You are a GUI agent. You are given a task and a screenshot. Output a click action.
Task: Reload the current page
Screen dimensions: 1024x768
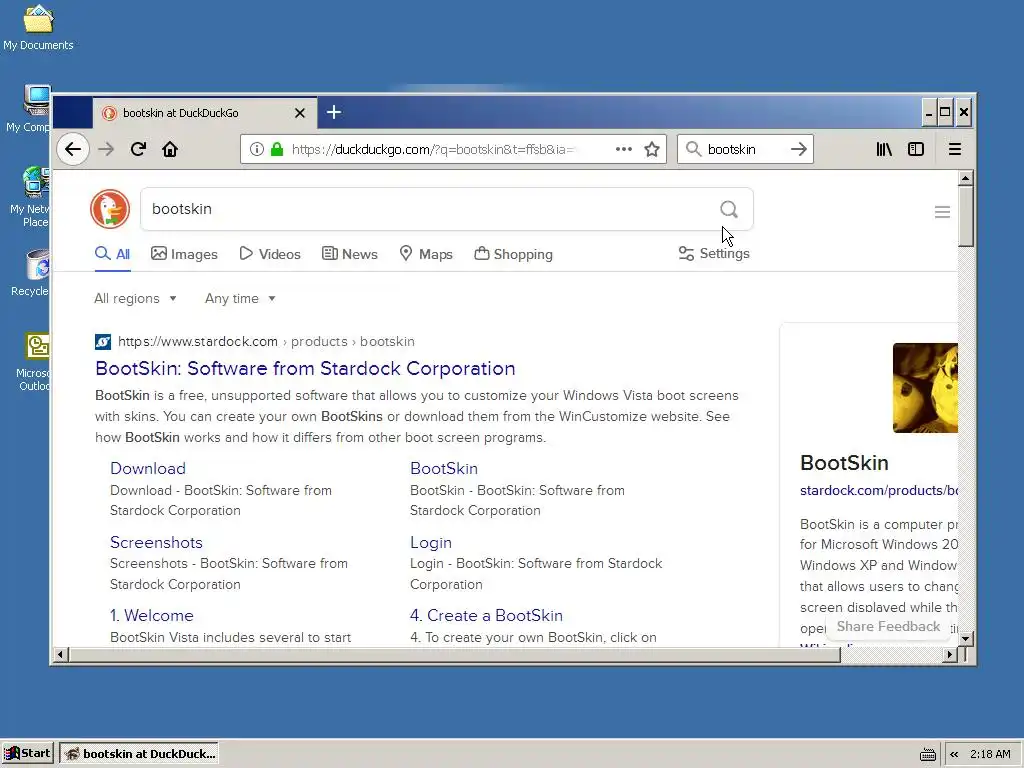pyautogui.click(x=138, y=150)
